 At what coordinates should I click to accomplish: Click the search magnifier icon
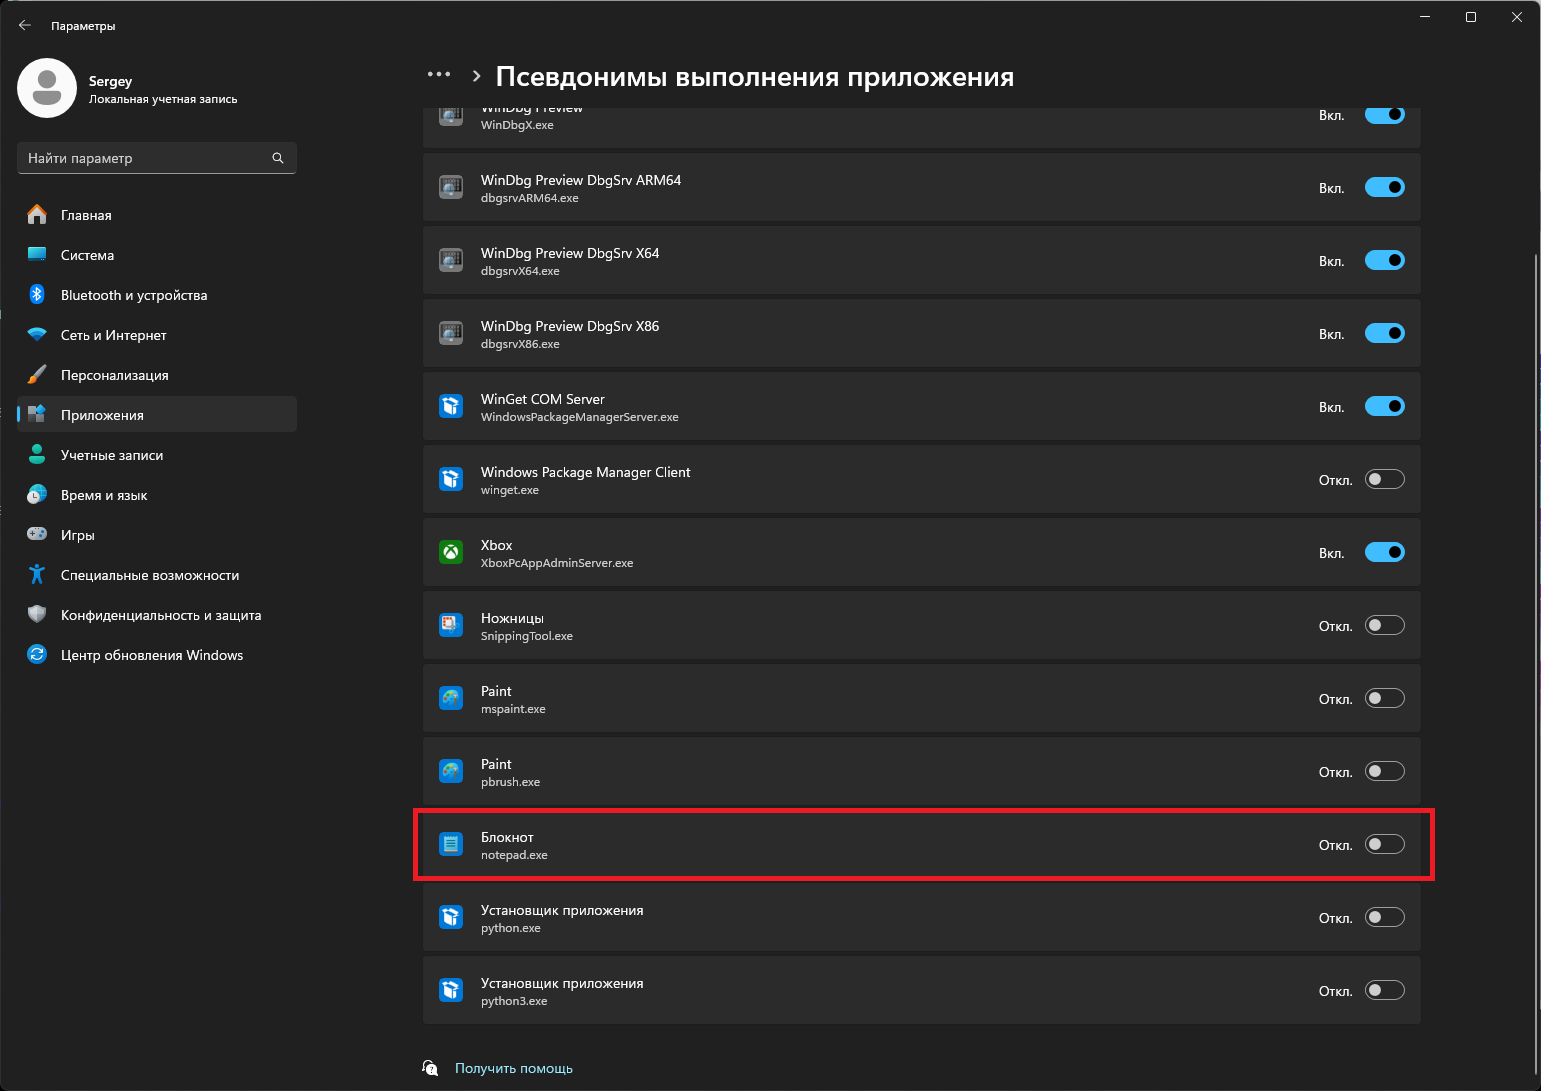coord(278,158)
